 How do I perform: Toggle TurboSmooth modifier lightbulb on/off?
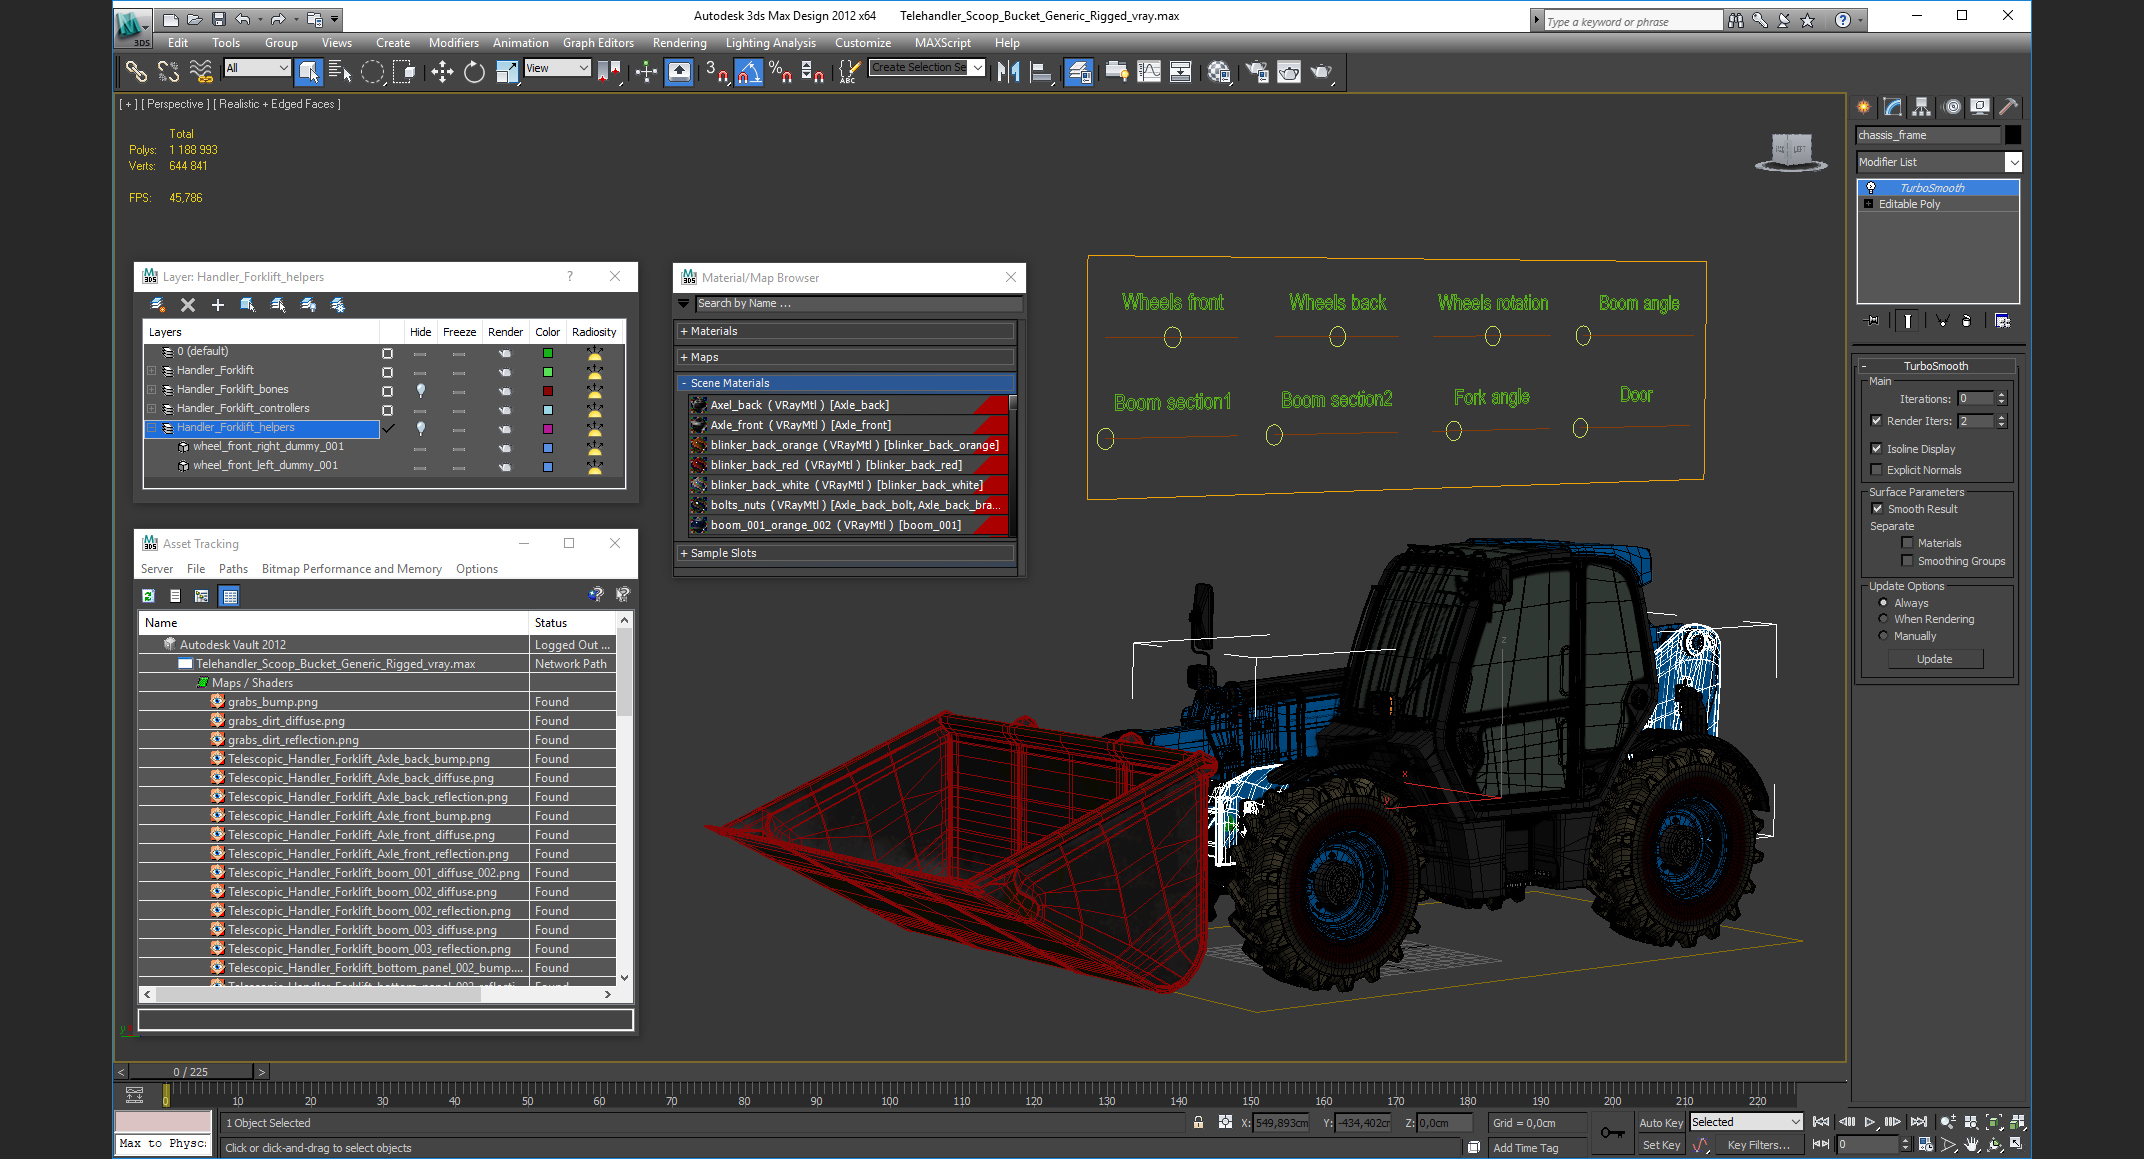[x=1870, y=188]
